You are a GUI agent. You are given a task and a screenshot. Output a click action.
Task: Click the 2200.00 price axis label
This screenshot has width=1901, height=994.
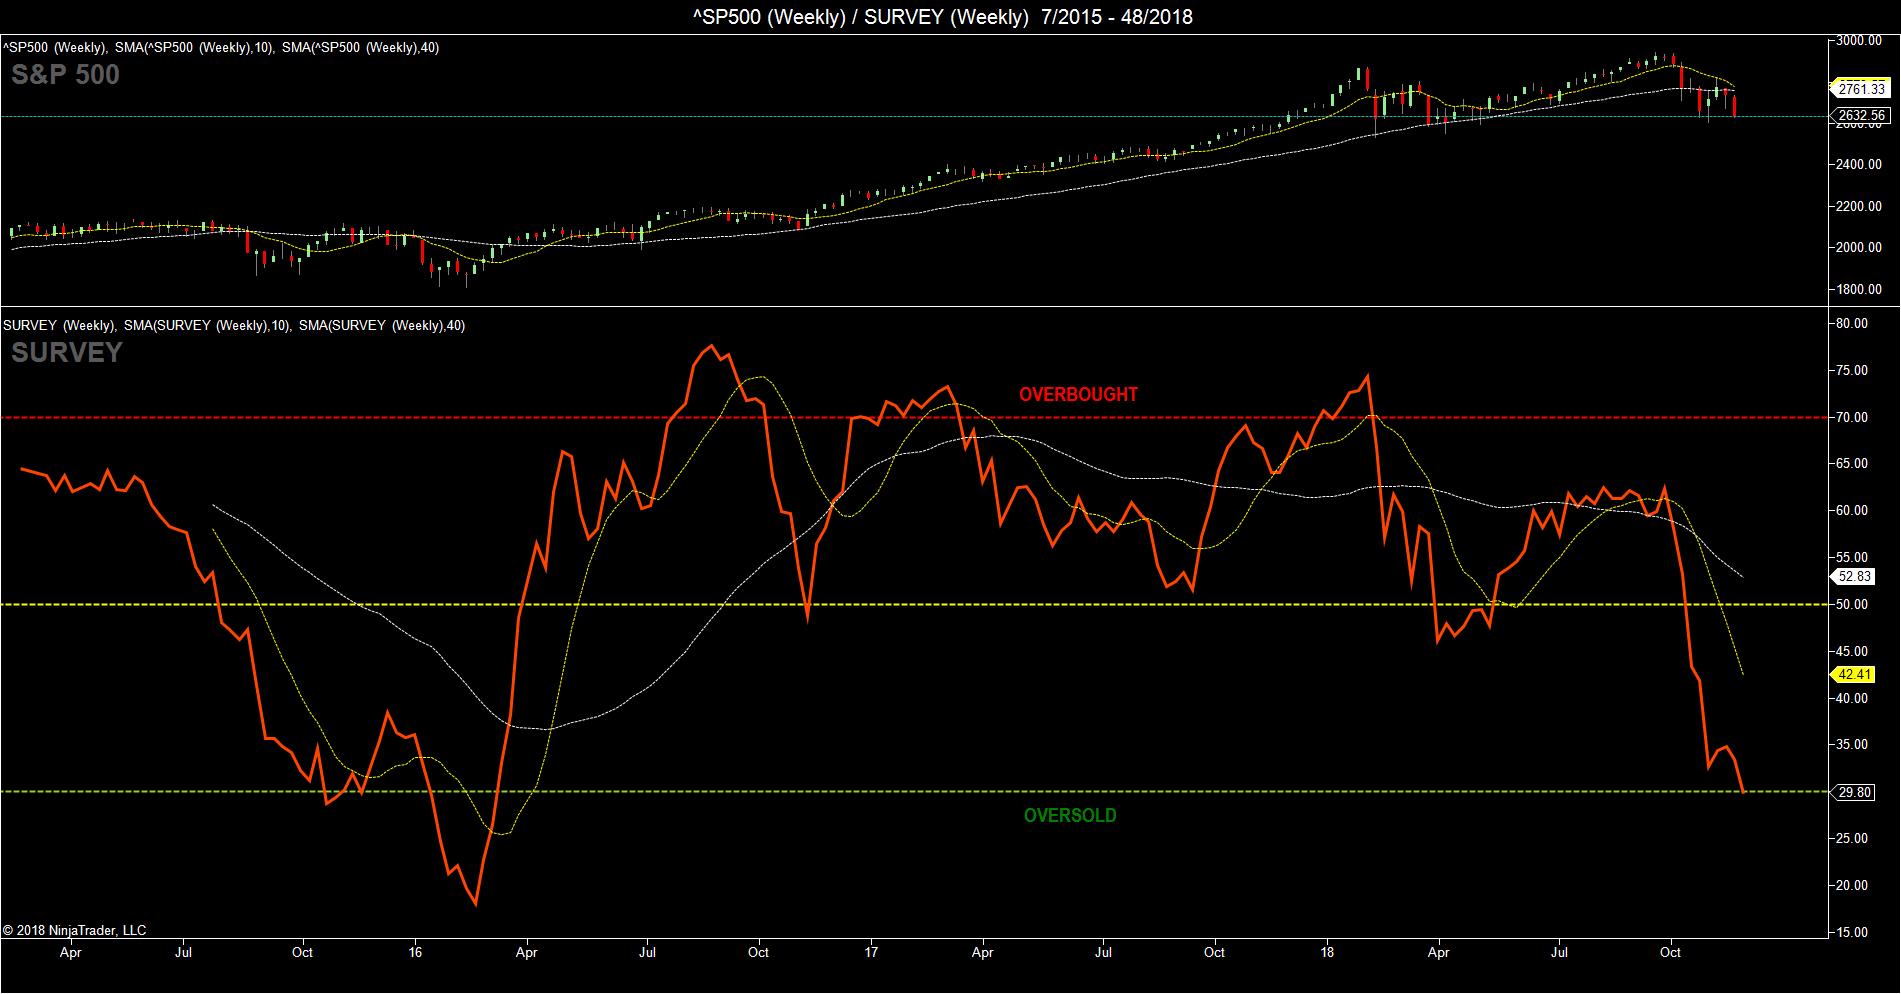1859,206
